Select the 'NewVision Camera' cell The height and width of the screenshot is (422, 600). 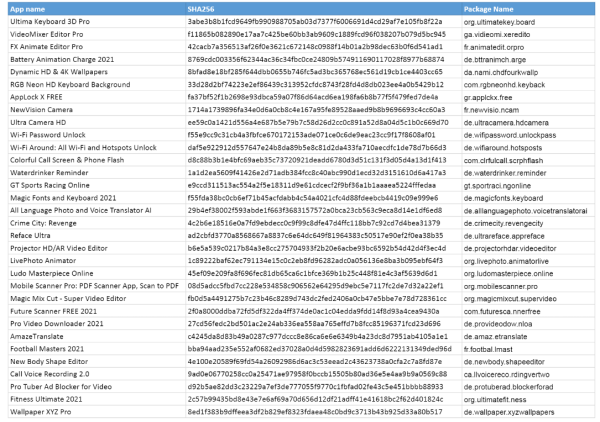point(96,110)
